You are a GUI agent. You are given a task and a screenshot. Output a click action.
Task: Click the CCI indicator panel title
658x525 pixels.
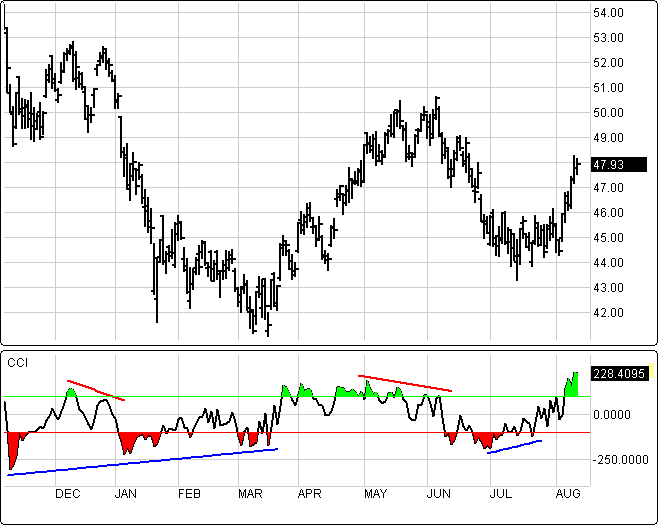click(18, 363)
